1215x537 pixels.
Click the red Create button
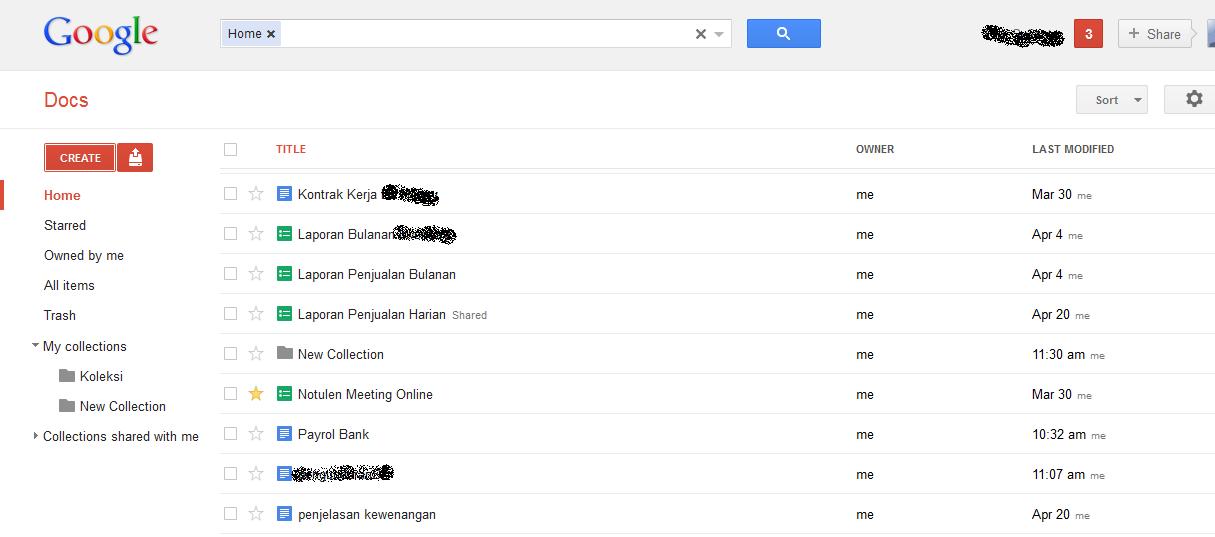point(80,158)
